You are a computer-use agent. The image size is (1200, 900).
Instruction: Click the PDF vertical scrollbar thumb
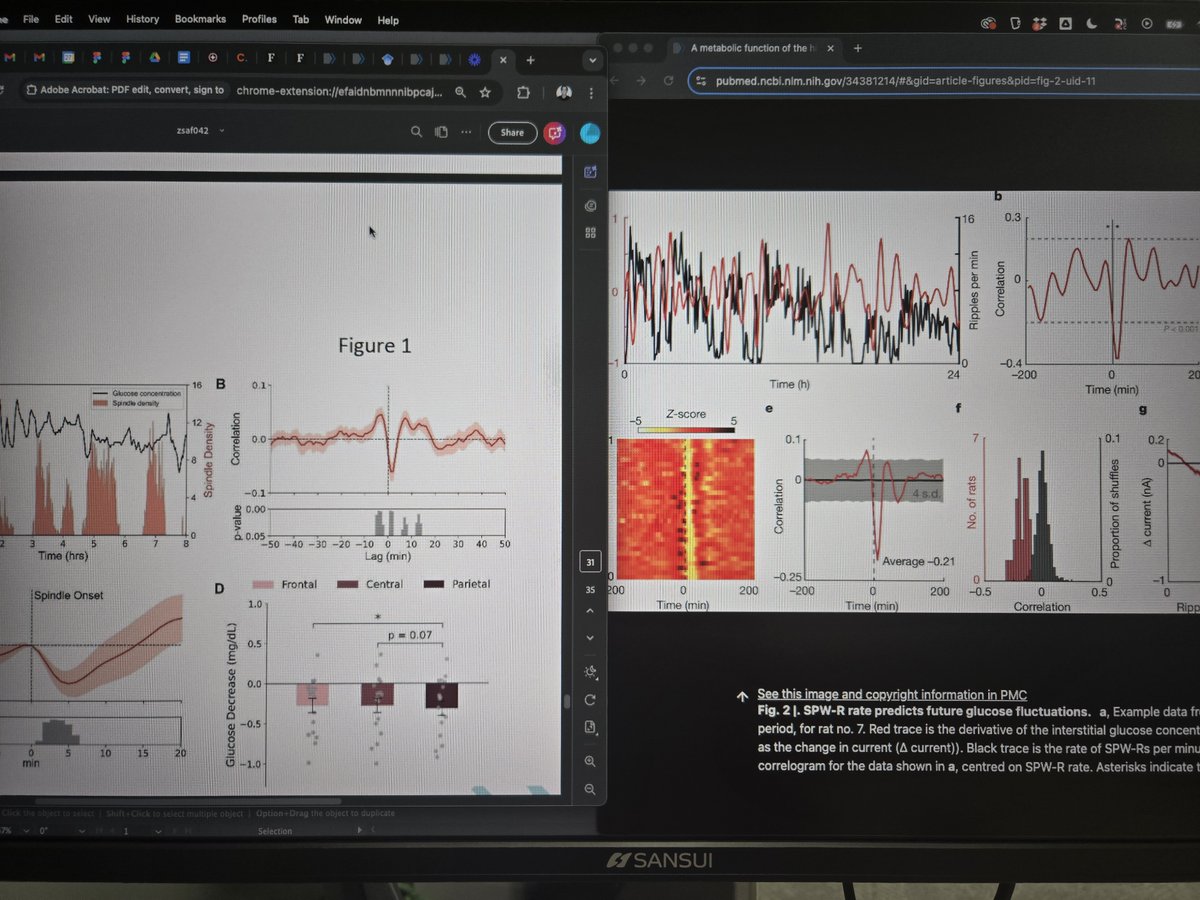pyautogui.click(x=567, y=701)
